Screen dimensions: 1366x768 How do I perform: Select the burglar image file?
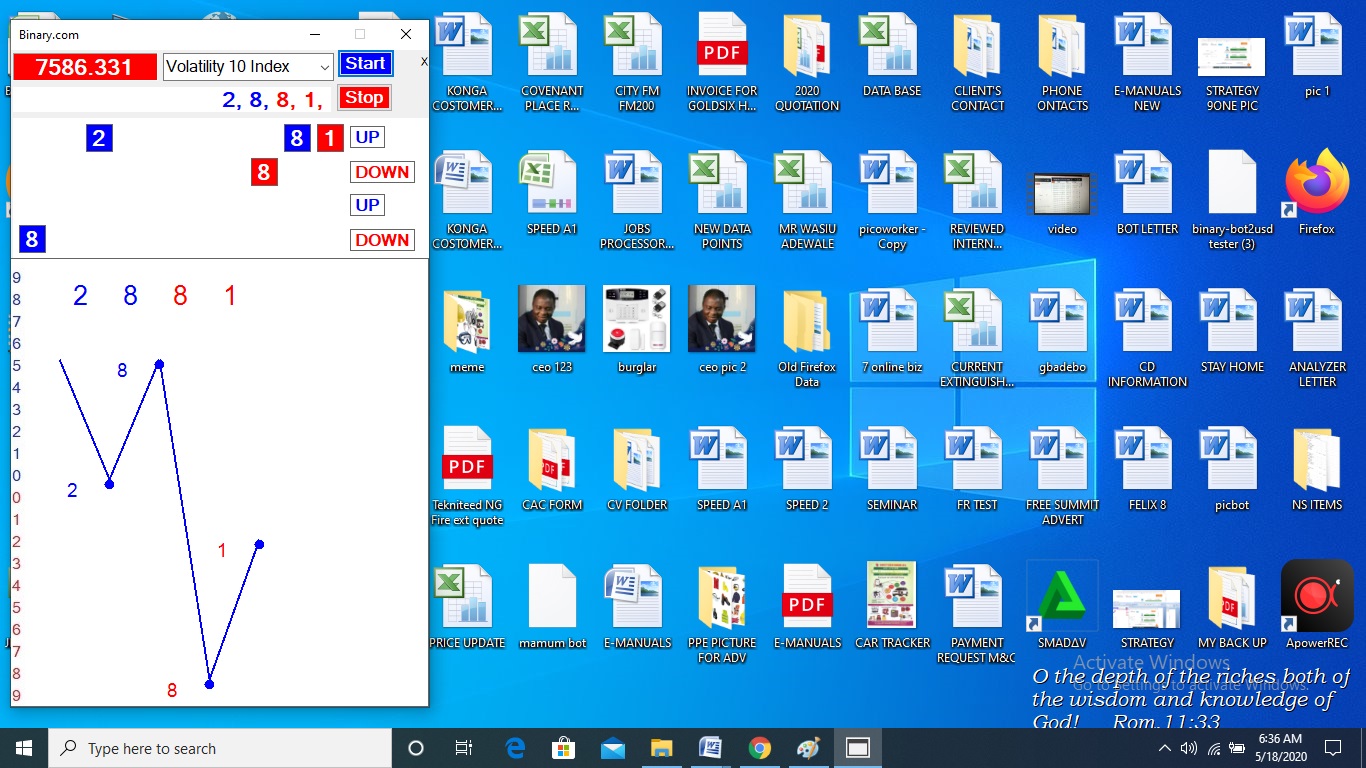(637, 329)
